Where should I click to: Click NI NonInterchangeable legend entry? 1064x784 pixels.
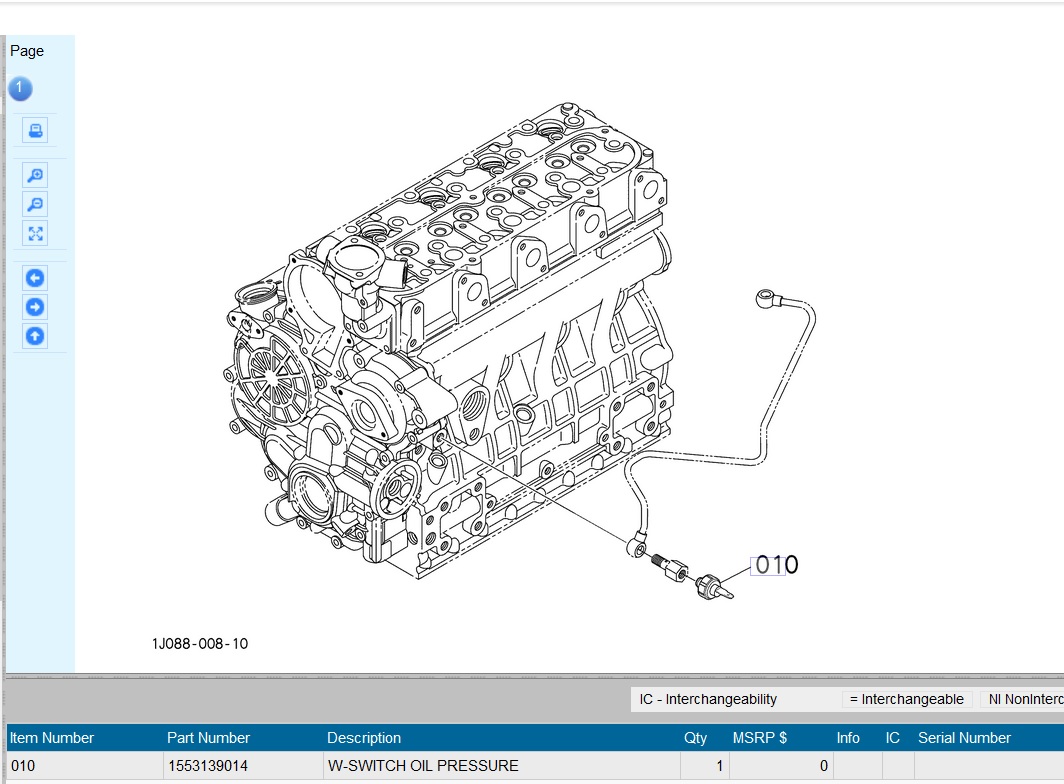click(1023, 699)
